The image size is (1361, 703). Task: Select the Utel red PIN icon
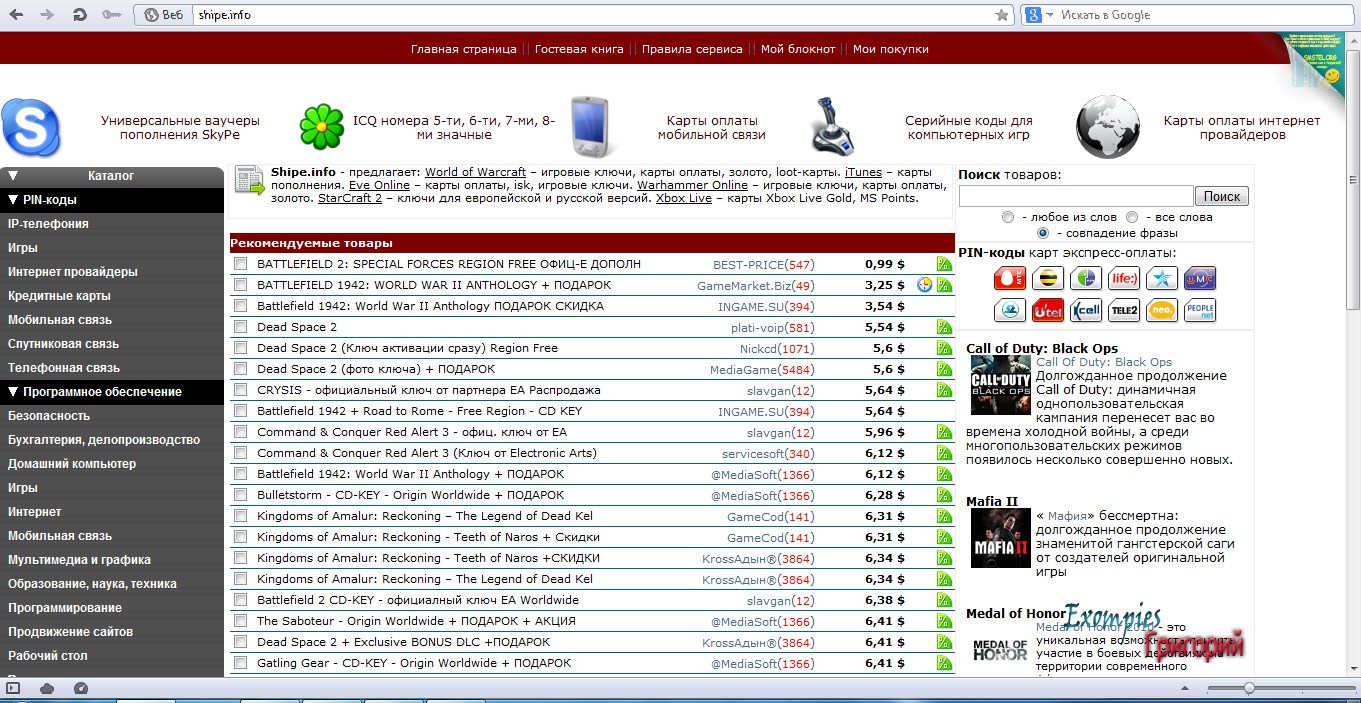(x=1048, y=310)
